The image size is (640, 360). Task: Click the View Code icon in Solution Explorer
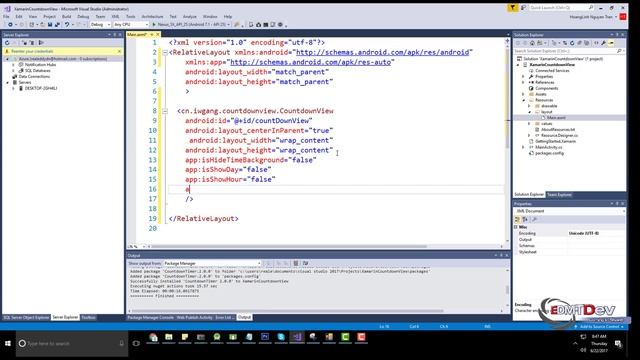click(x=596, y=43)
